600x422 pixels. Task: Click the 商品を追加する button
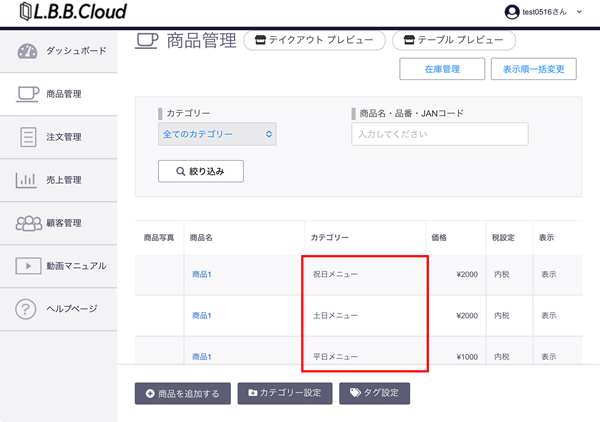tap(183, 393)
